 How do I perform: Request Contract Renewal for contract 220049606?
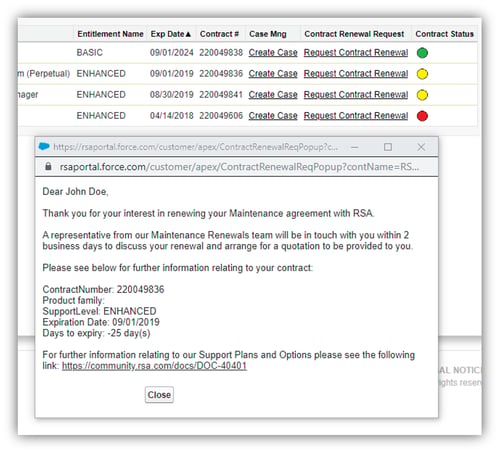356,116
